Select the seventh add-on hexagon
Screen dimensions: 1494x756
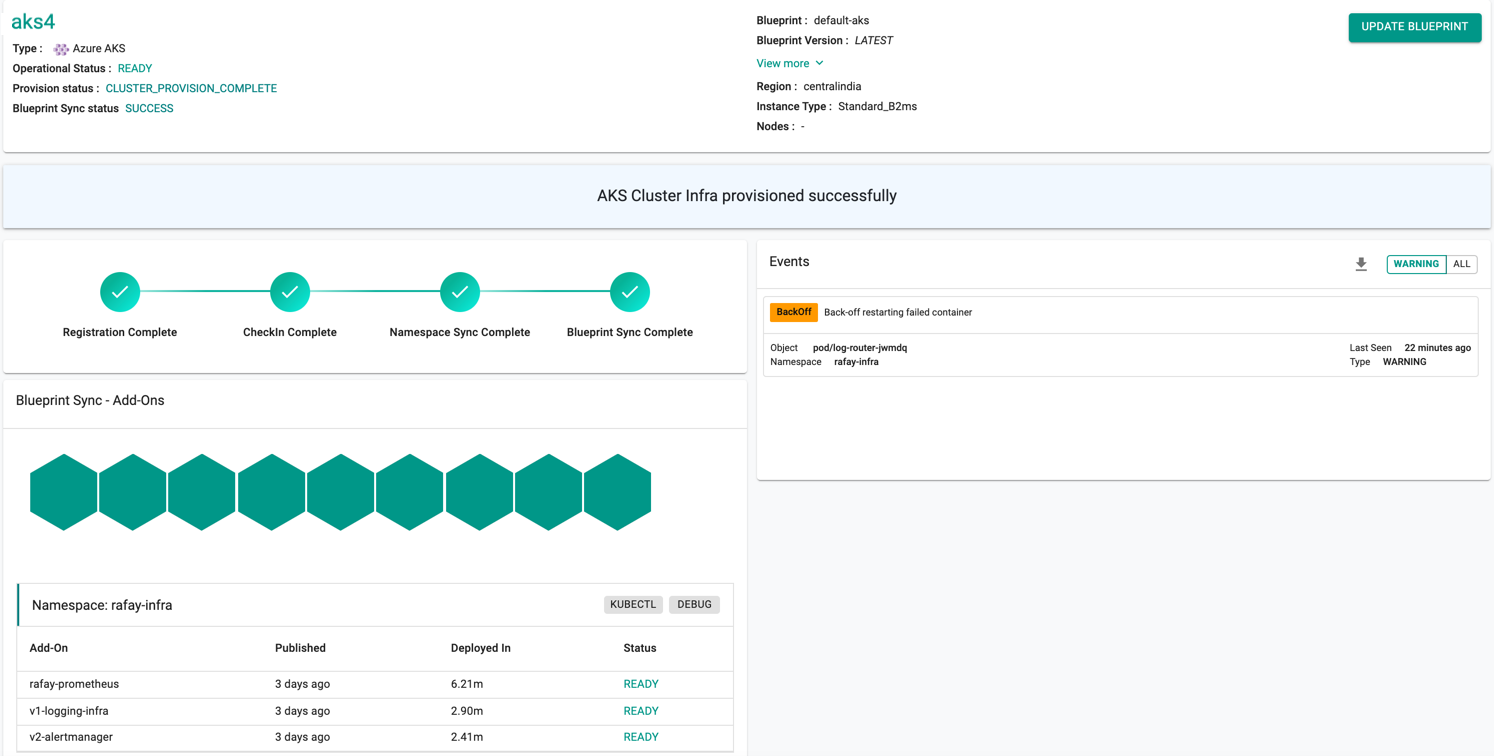(480, 492)
